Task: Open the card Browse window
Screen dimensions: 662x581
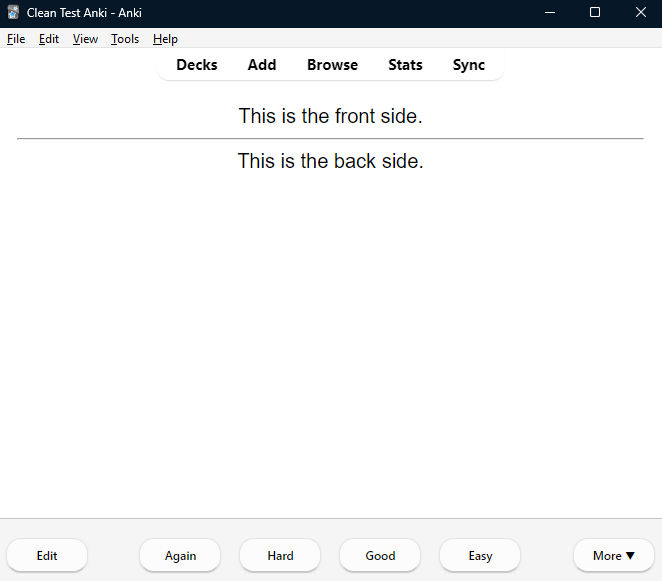Action: coord(332,65)
